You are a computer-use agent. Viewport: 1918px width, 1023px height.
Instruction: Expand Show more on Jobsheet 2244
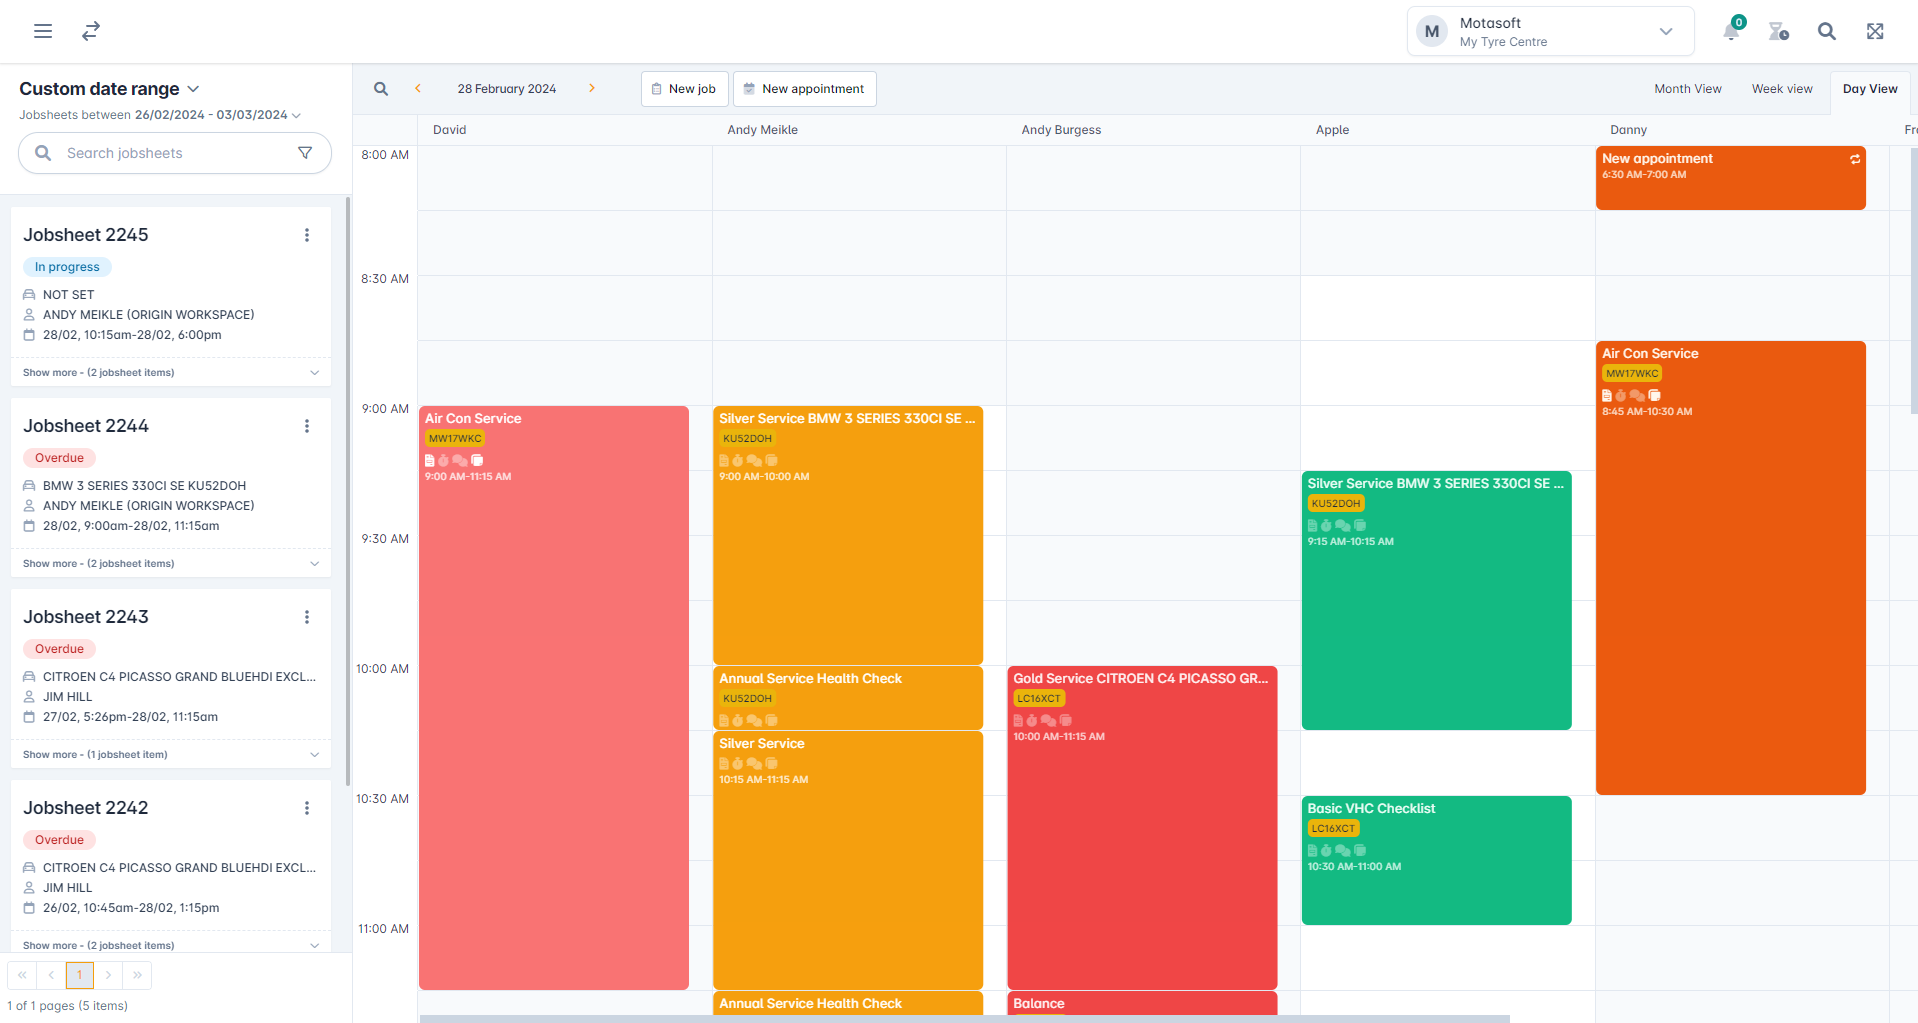[x=171, y=564]
